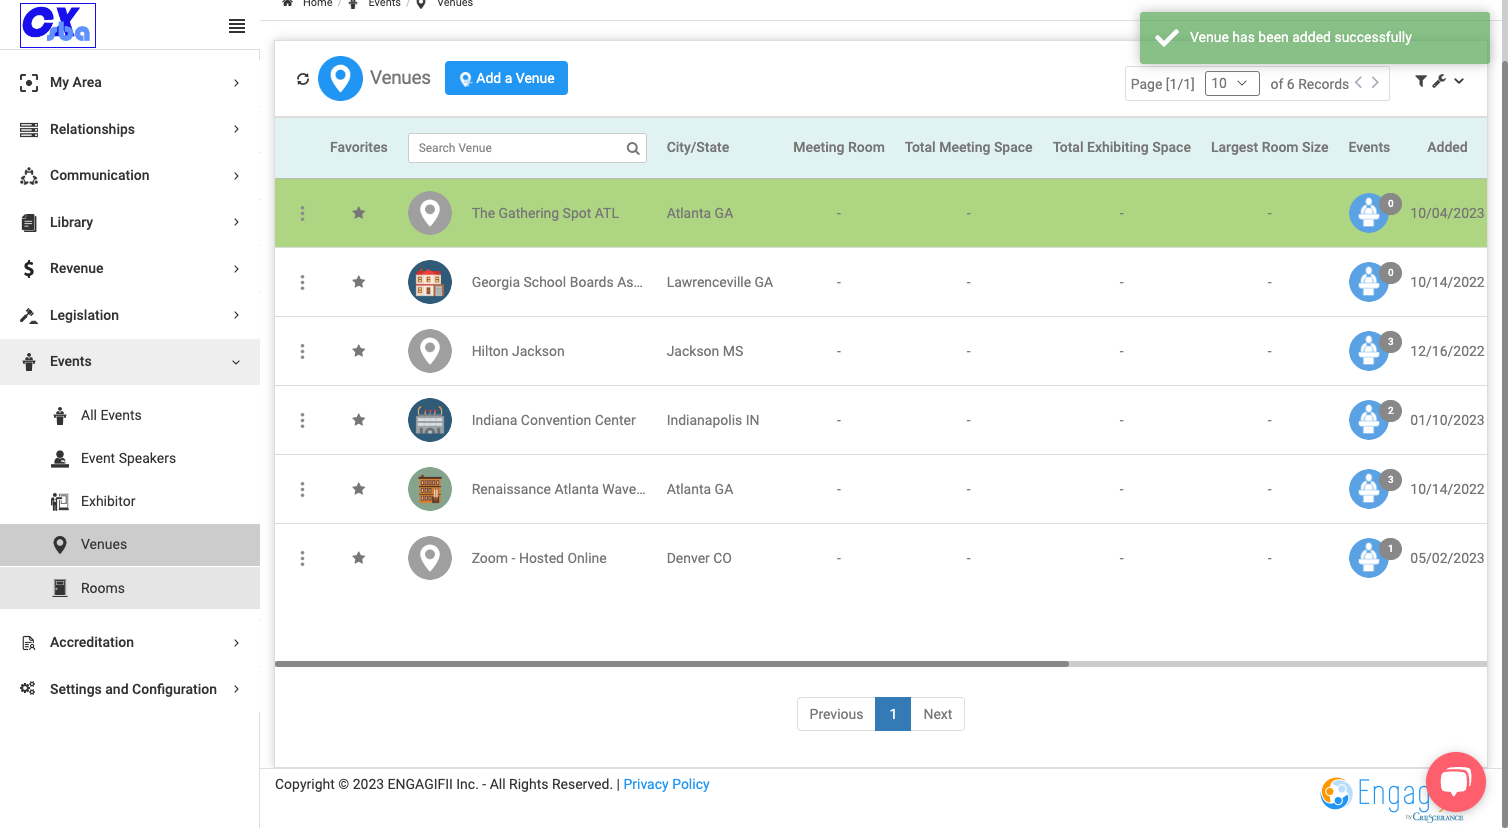The image size is (1508, 828).
Task: Click the CX logo in the sidebar
Action: click(x=58, y=25)
